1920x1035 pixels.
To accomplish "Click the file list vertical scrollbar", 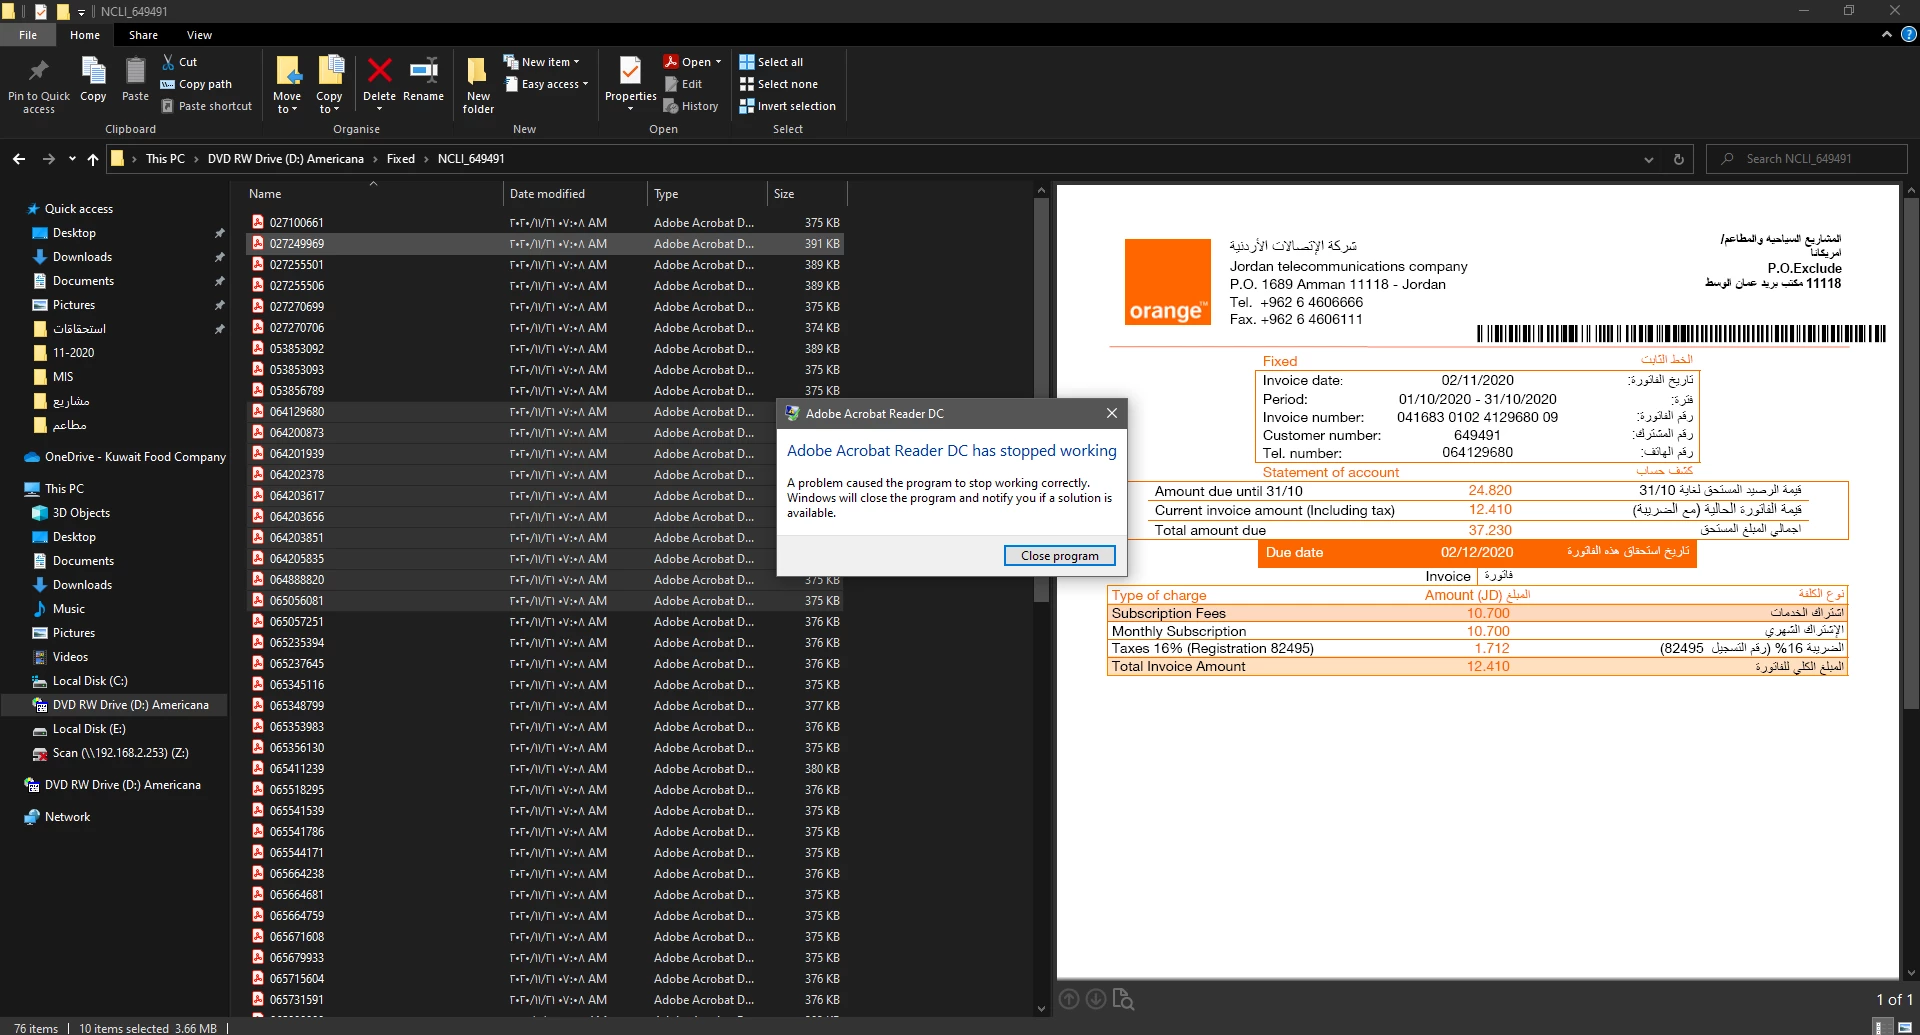I will (1041, 400).
